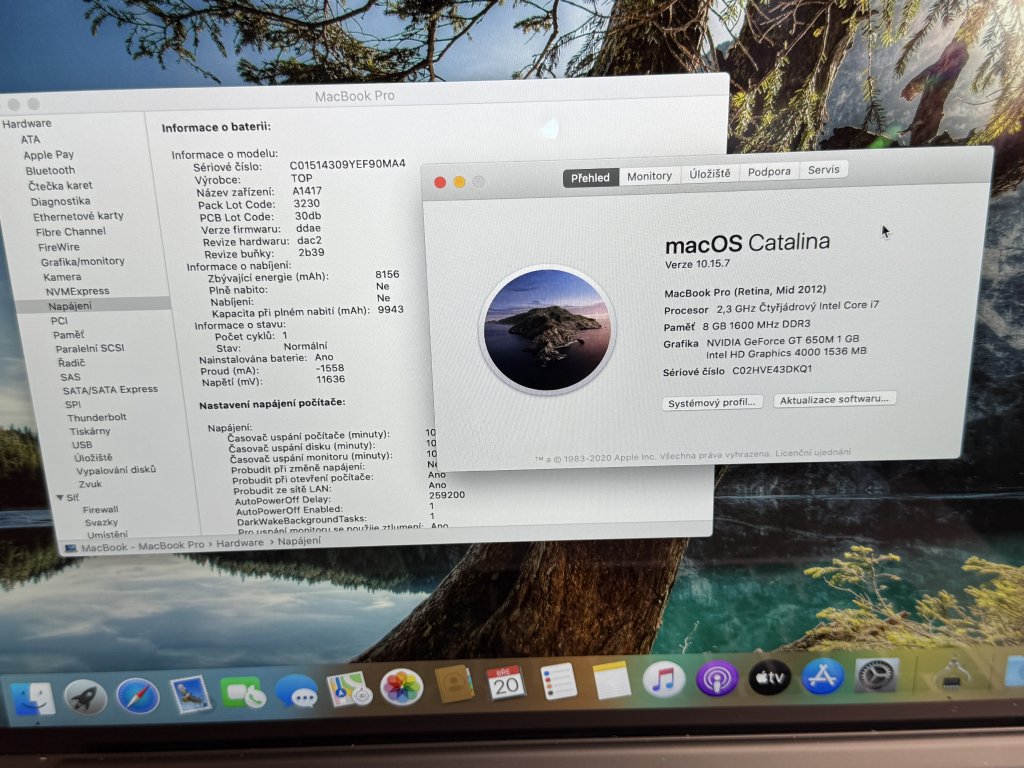Screen dimensions: 1024x768
Task: Open App Store icon in Dock
Action: [822, 676]
